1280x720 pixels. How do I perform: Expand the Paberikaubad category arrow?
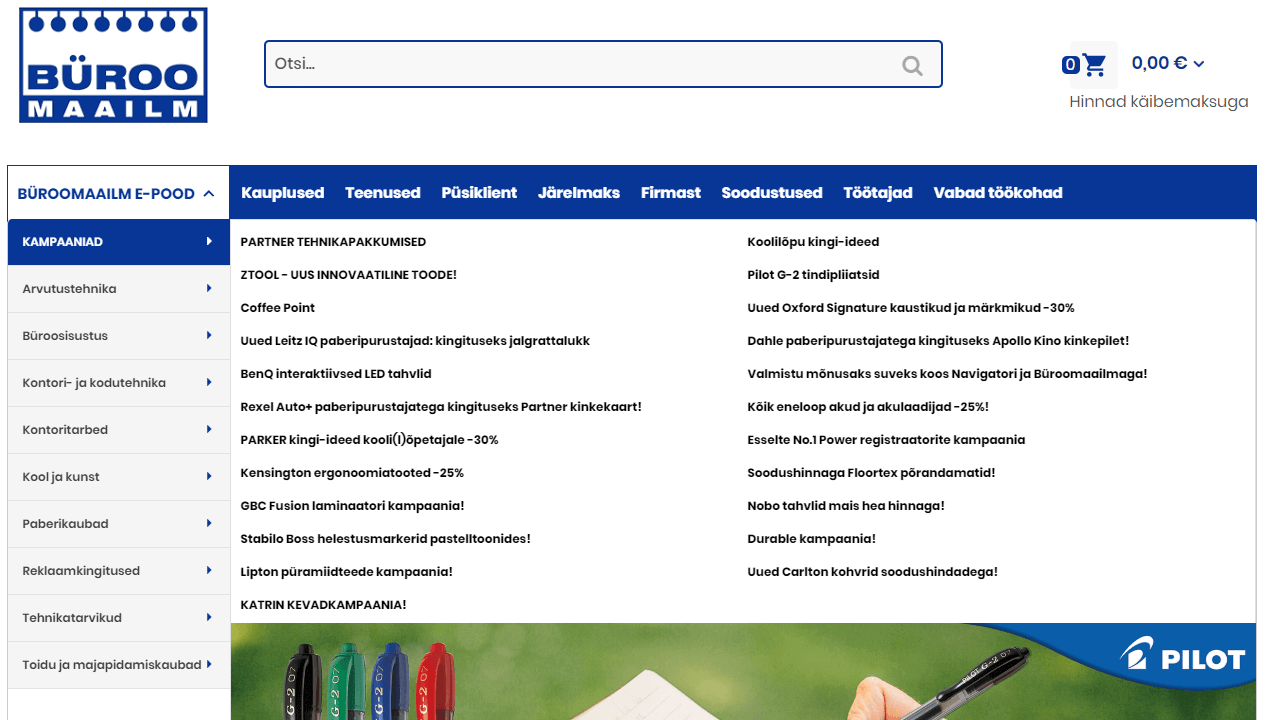pyautogui.click(x=209, y=523)
